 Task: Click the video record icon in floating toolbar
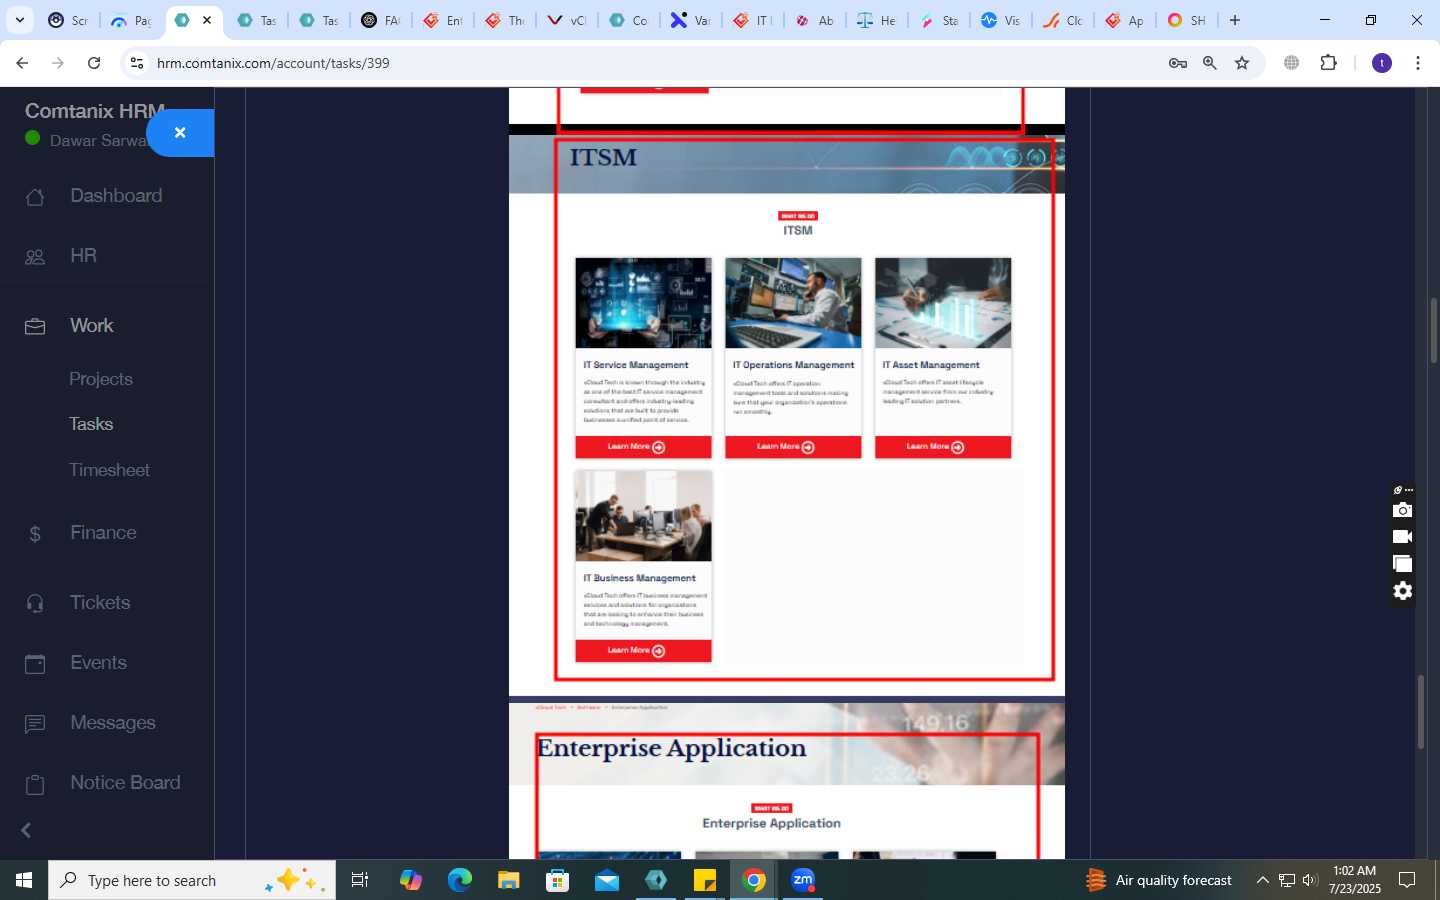click(1403, 537)
